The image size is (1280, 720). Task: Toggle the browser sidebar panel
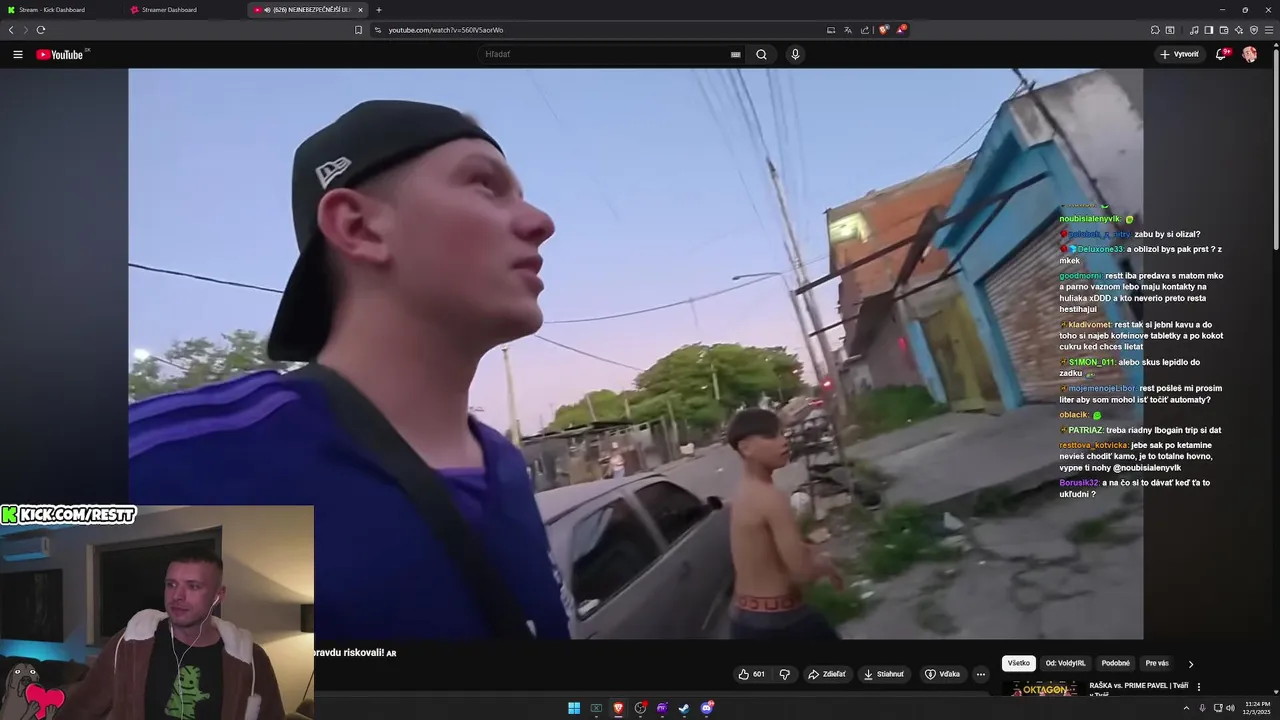coord(1209,30)
